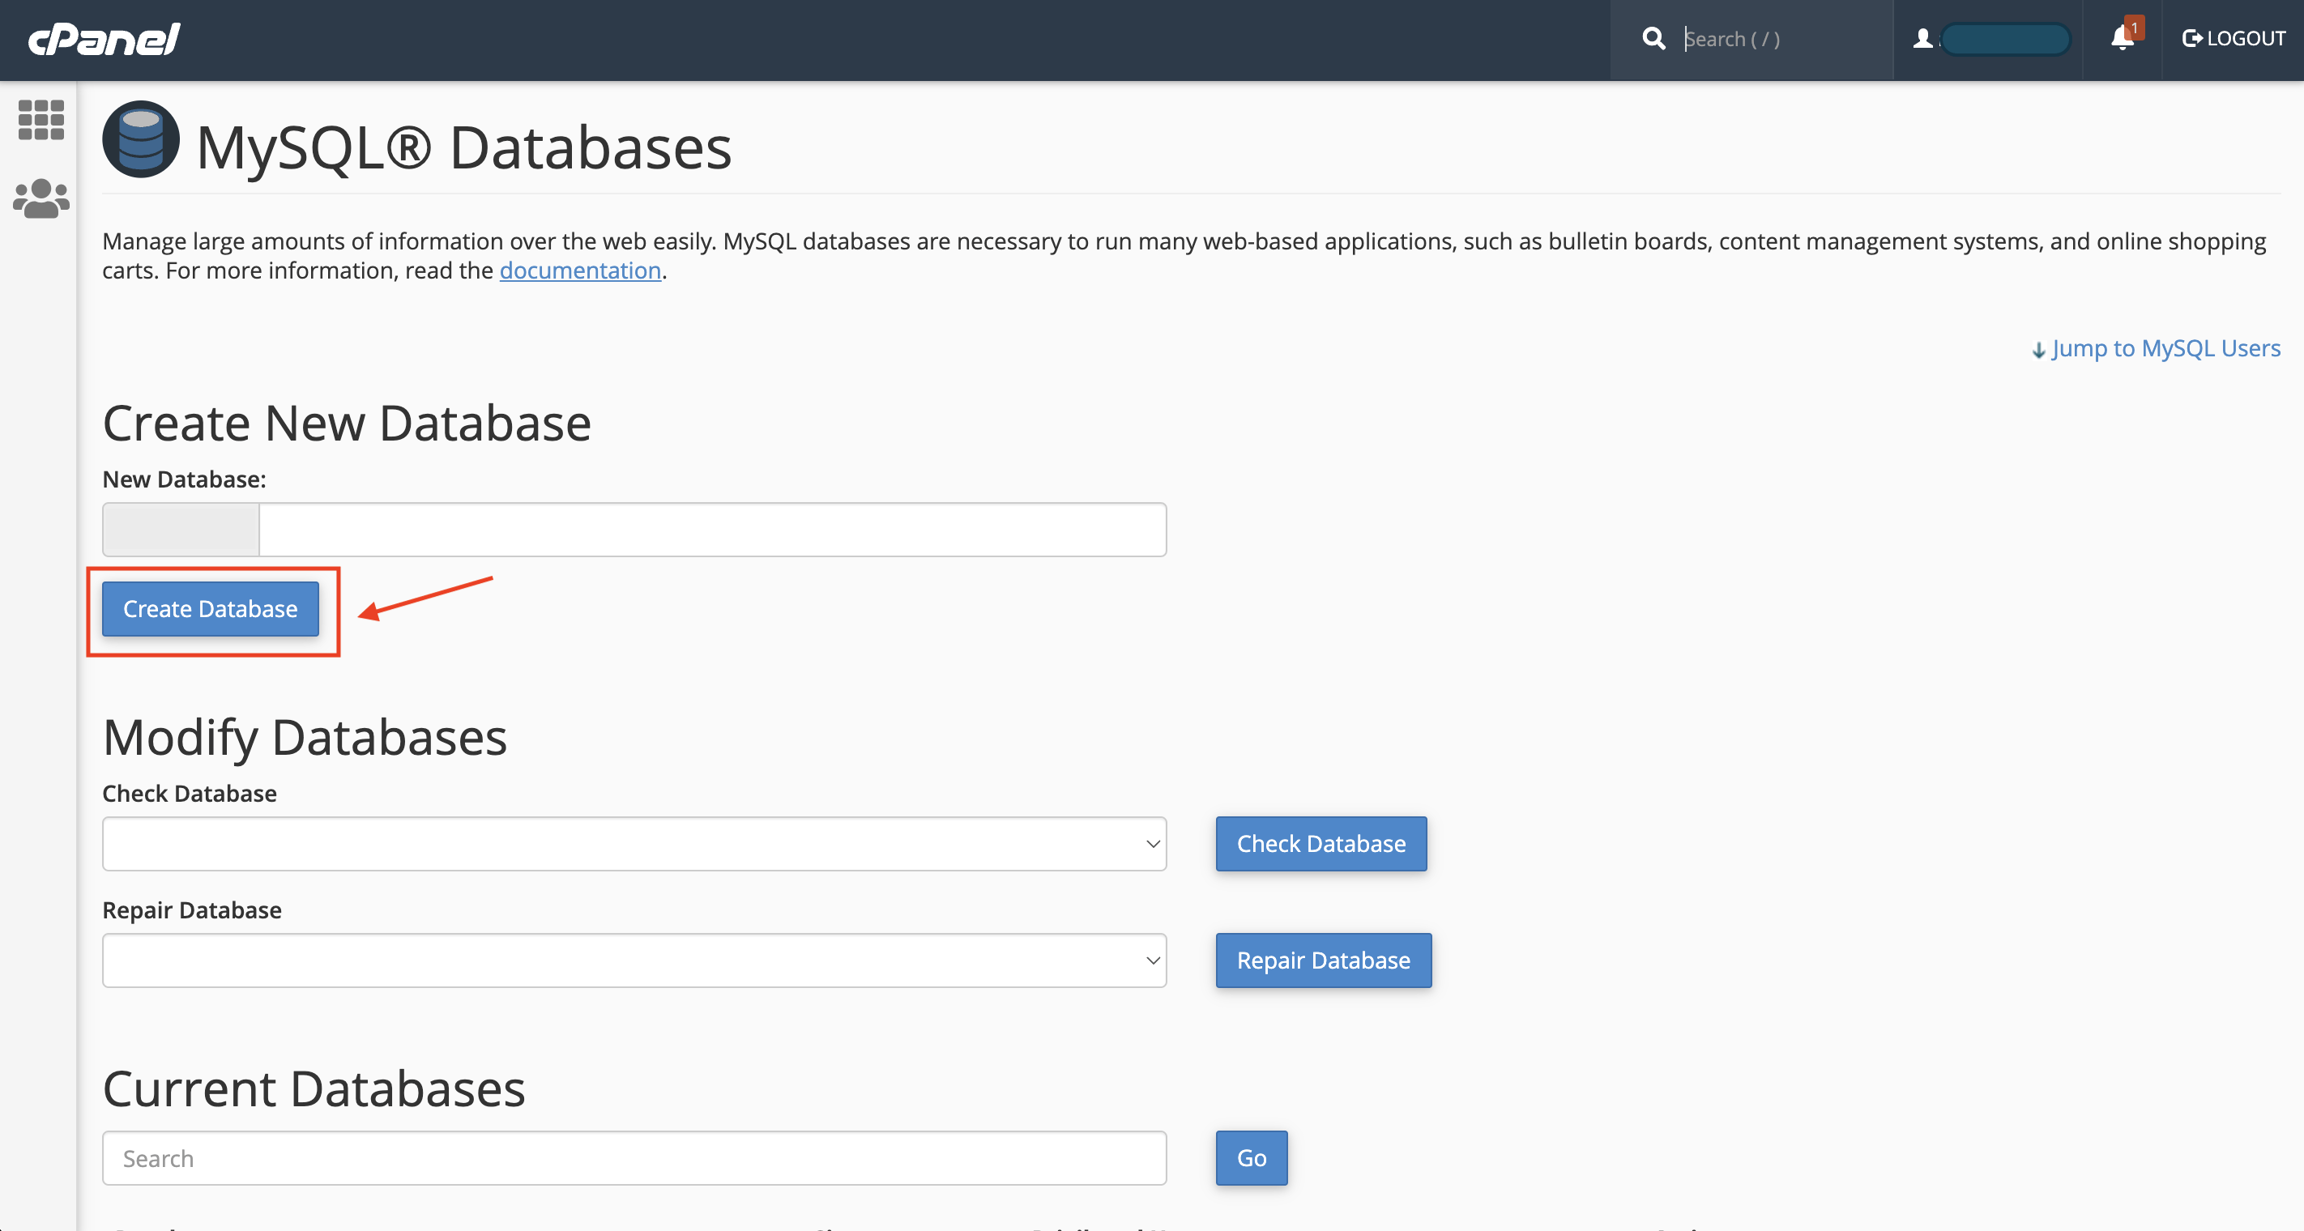Open the apps grid home icon

[41, 120]
